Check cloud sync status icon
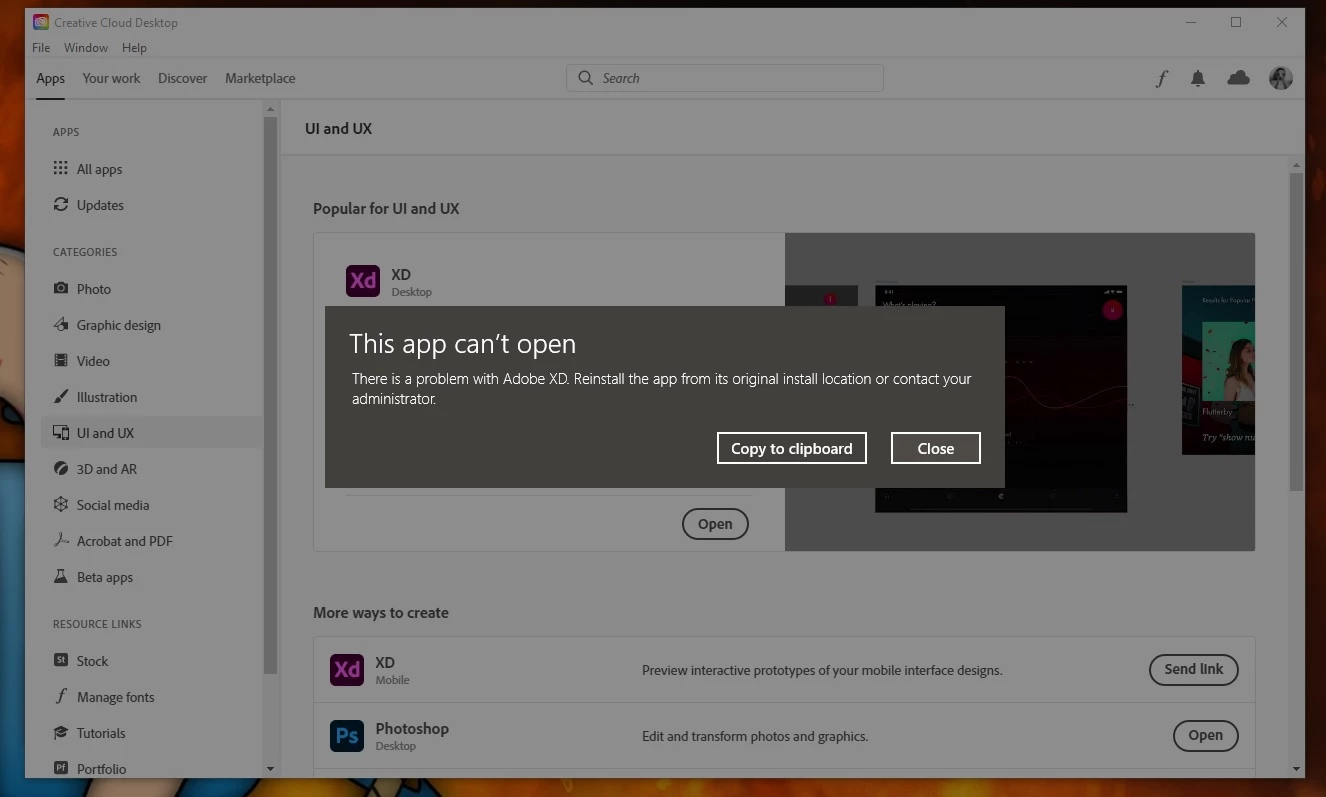The width and height of the screenshot is (1326, 797). tap(1239, 78)
